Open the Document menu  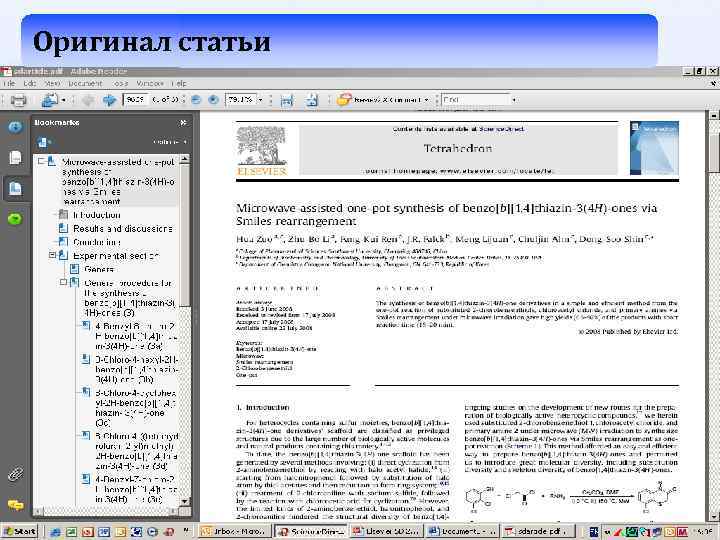pos(85,84)
